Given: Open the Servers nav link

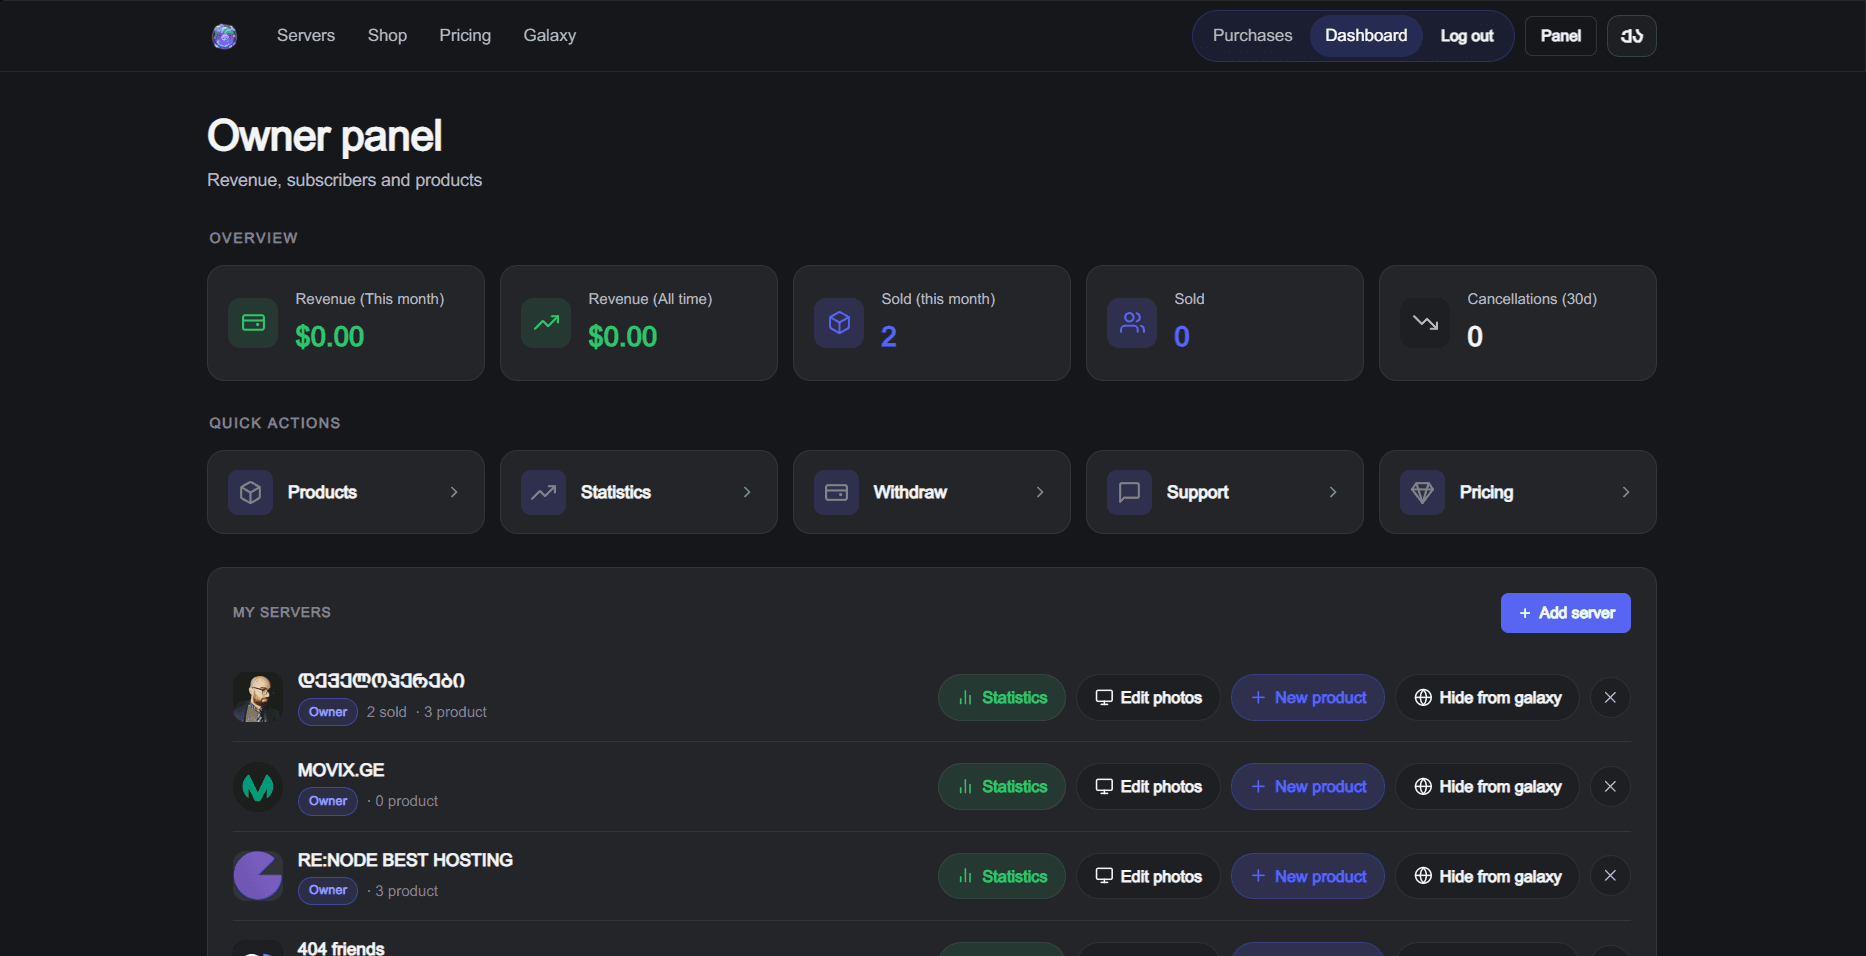Looking at the screenshot, I should [x=306, y=35].
